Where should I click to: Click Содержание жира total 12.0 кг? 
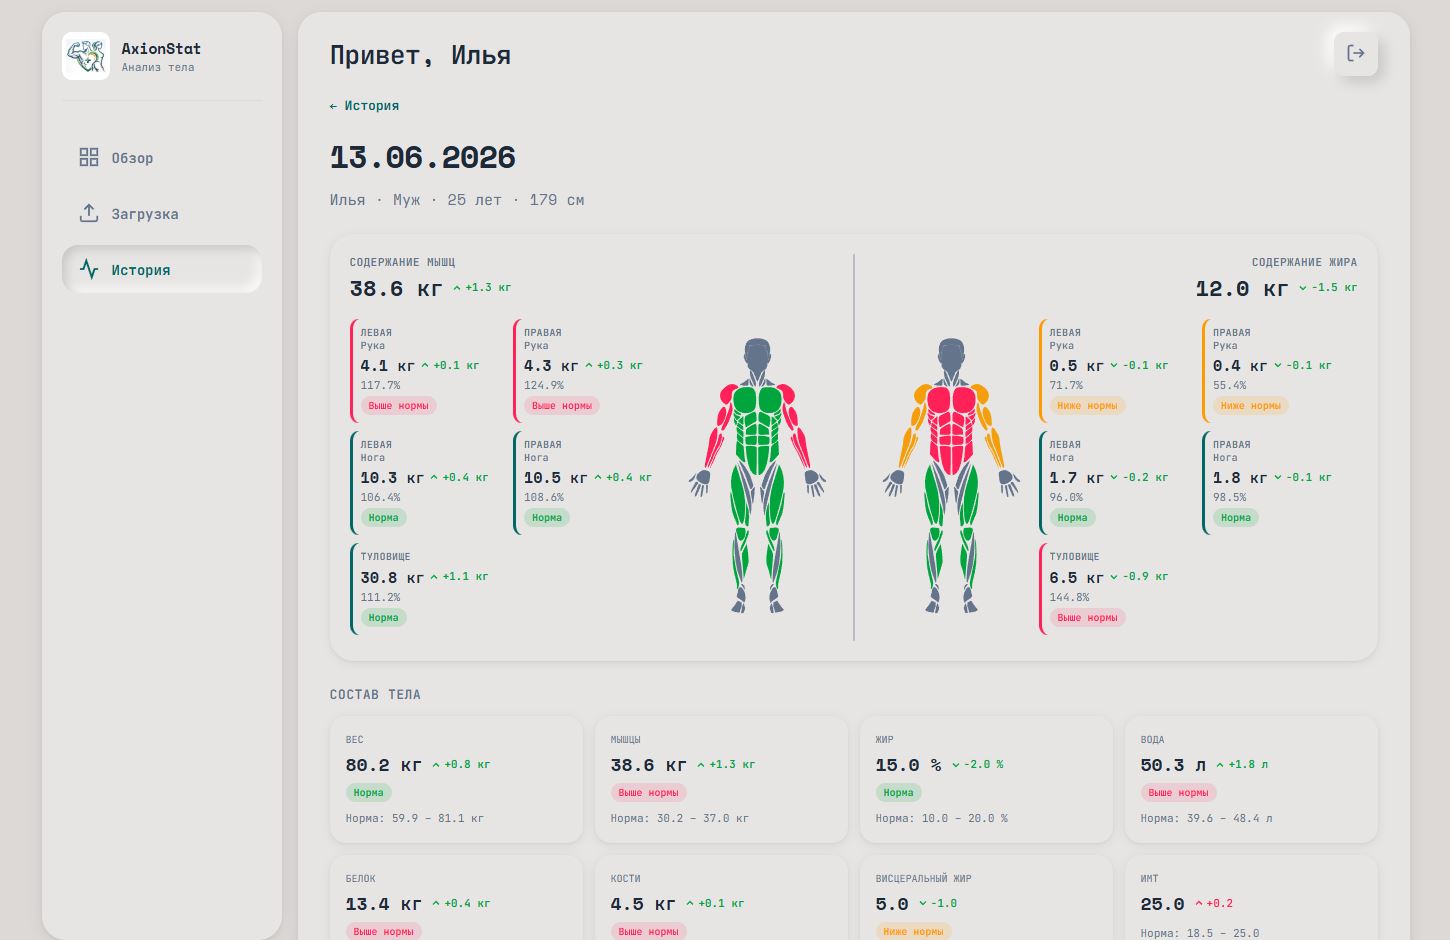pos(1242,289)
